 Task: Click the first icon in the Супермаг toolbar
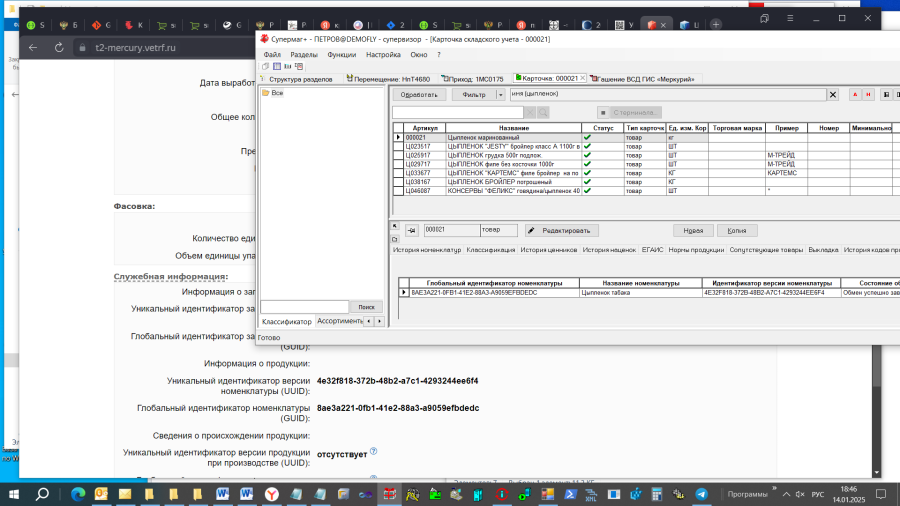click(x=266, y=67)
